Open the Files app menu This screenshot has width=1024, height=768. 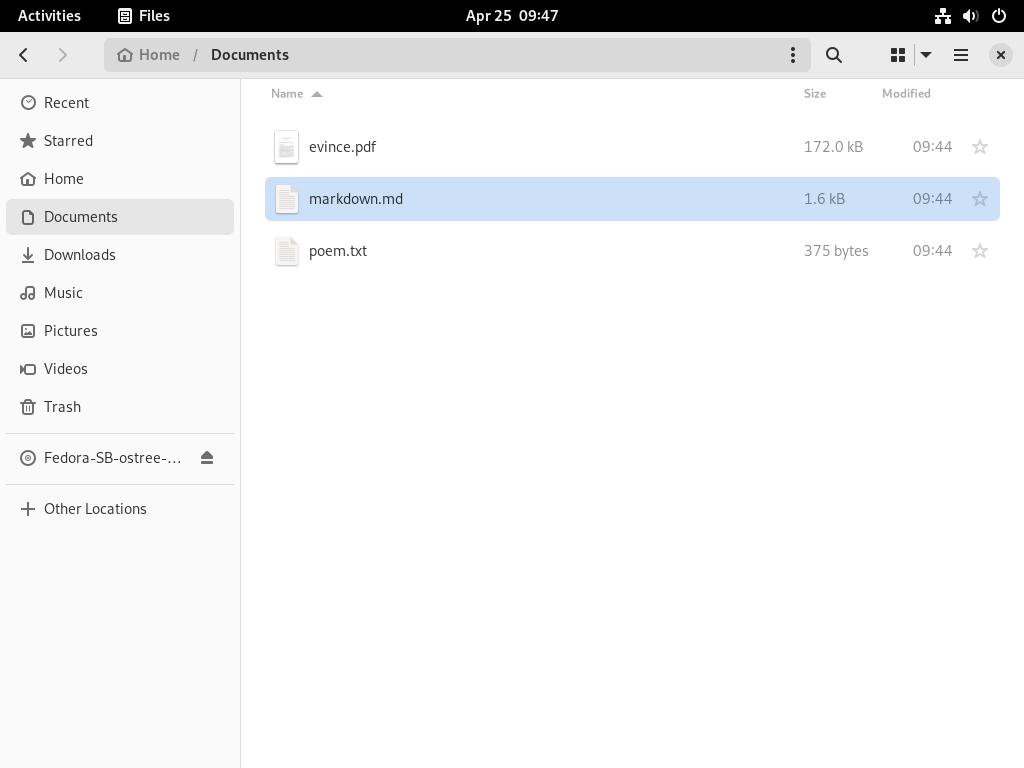(x=144, y=16)
